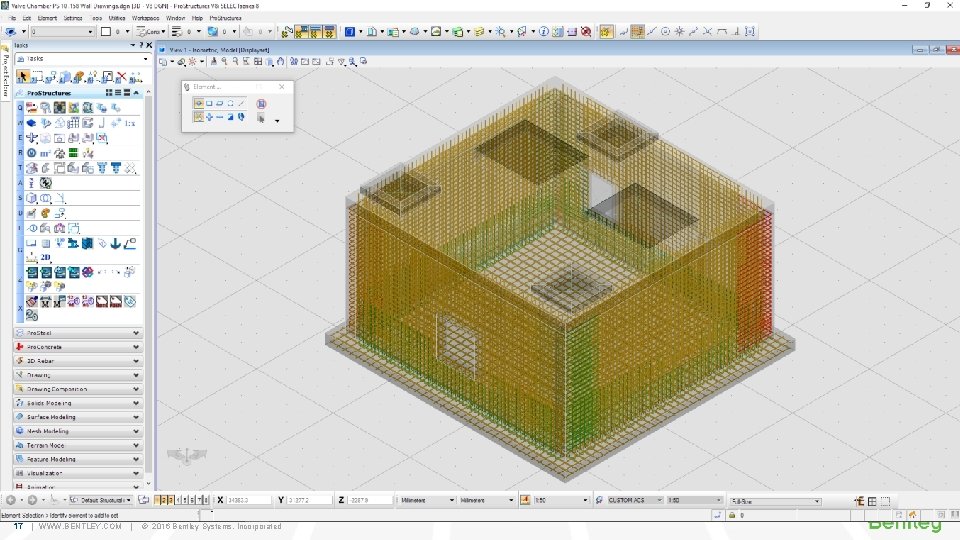Click the red X Delete Element tool
The height and width of the screenshot is (540, 960).
click(121, 77)
